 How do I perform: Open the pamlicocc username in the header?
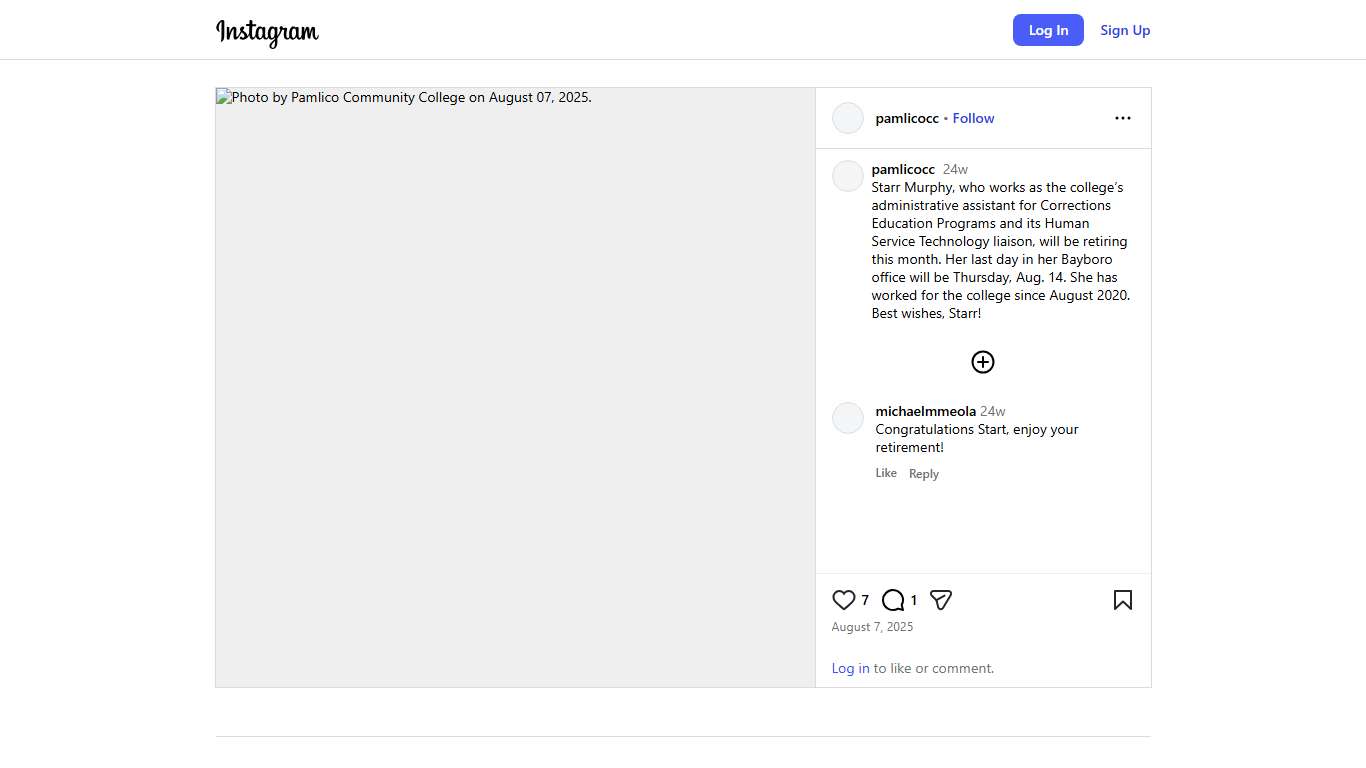pos(907,118)
